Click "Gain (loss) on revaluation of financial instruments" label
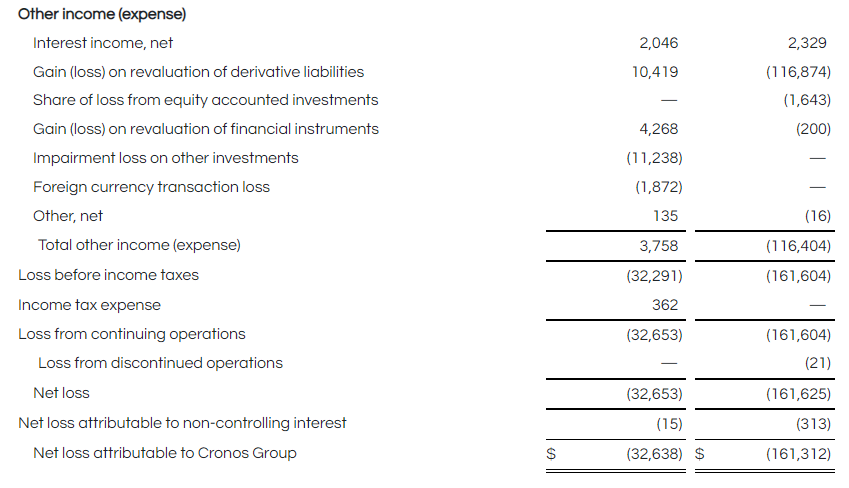Screen dimensions: 849x488 (x=205, y=129)
